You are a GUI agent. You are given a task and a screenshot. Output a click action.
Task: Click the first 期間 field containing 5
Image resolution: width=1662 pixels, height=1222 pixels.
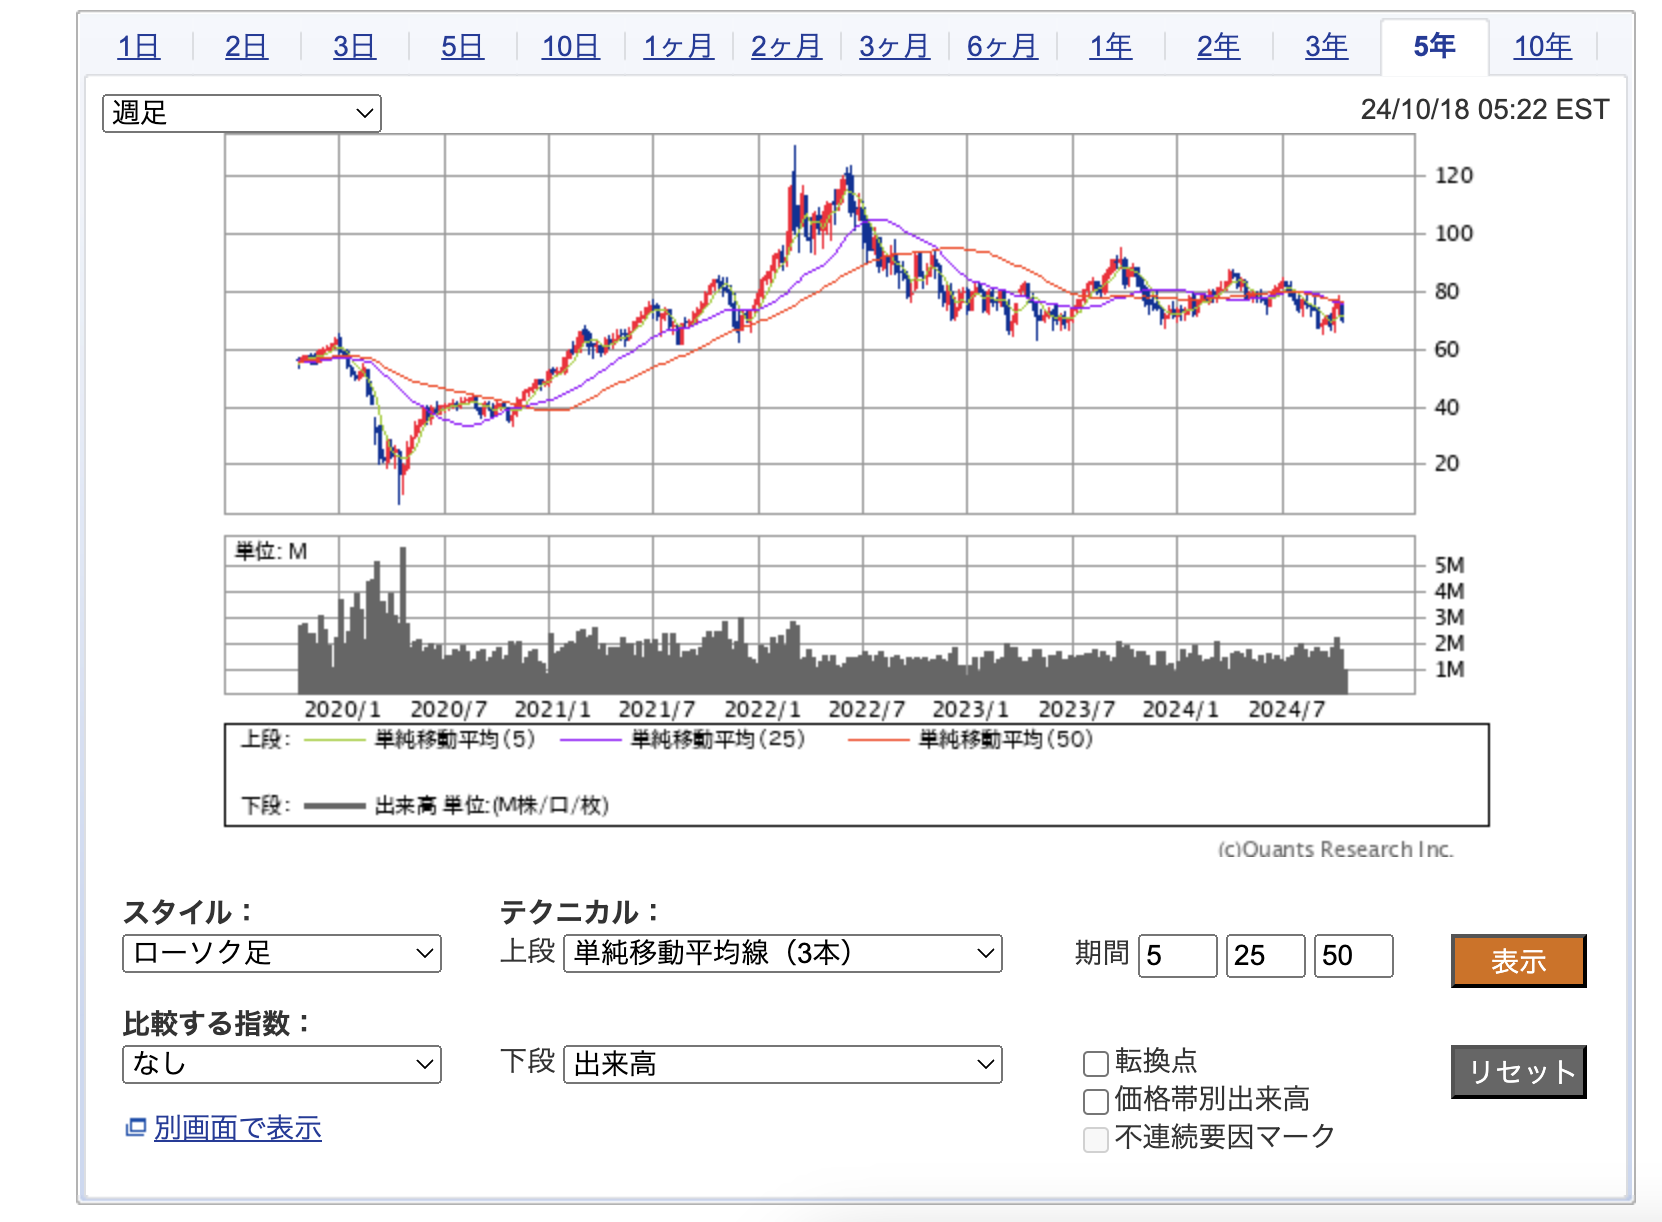(x=1177, y=956)
